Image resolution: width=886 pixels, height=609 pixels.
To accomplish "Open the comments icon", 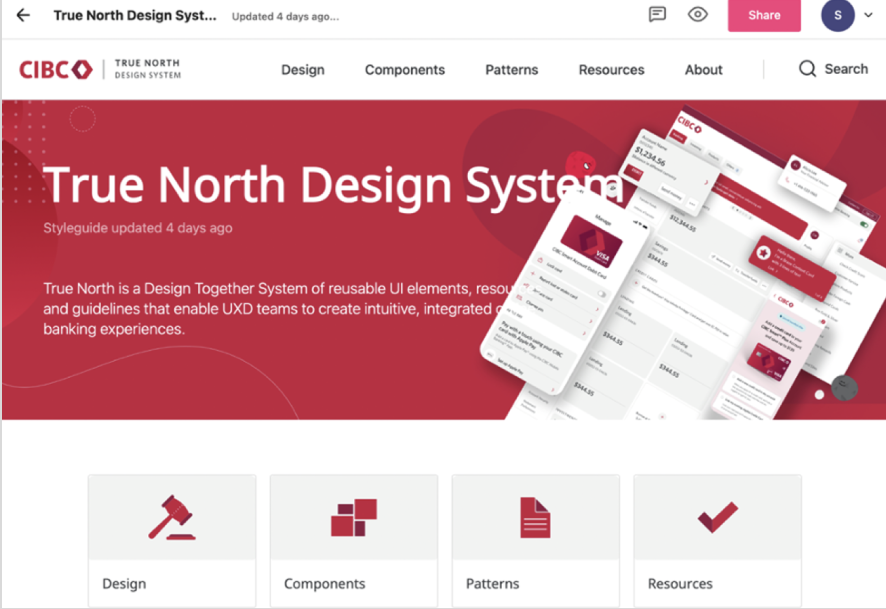I will [x=657, y=14].
